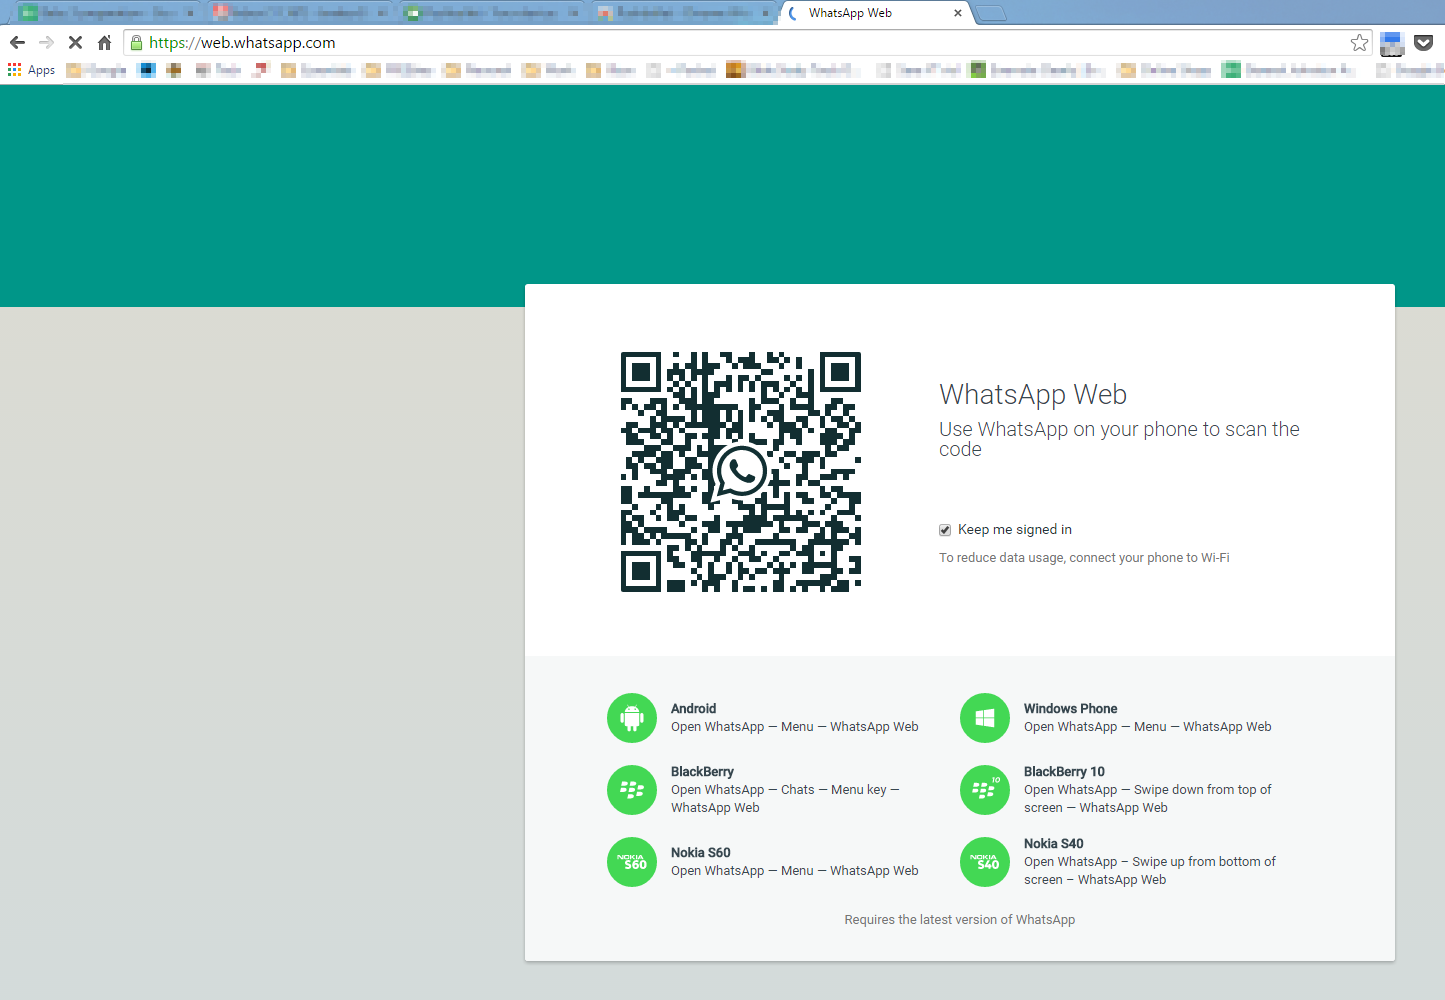1445x1000 pixels.
Task: Click the Nokia S60 icon
Action: [632, 862]
